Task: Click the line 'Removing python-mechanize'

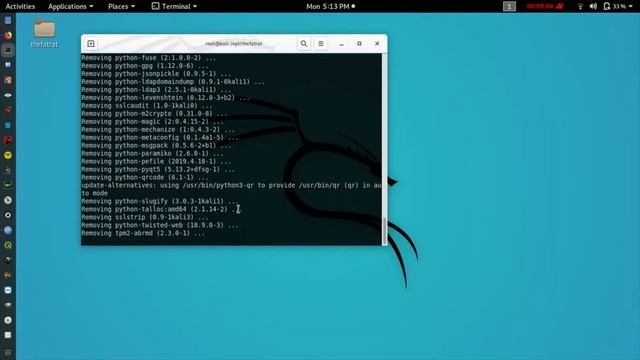Action: [x=158, y=129]
